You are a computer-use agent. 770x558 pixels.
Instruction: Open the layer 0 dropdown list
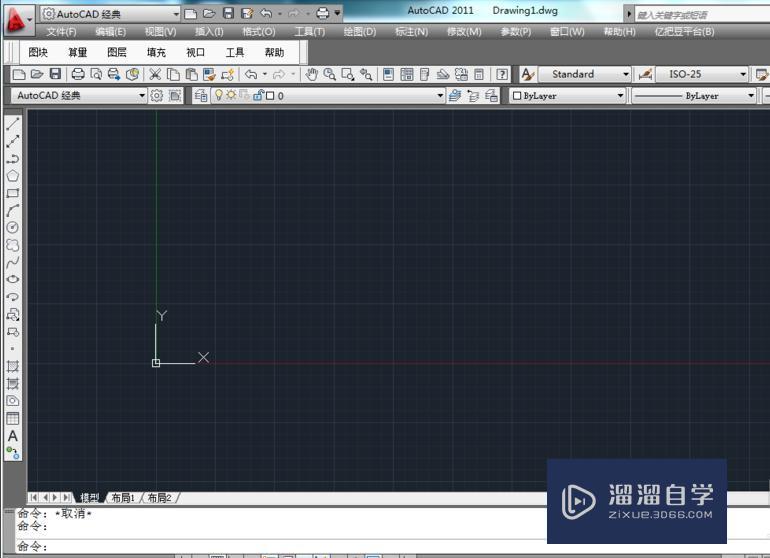(x=440, y=96)
